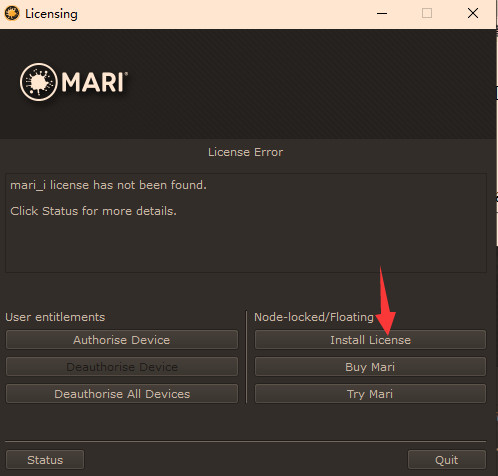Image resolution: width=498 pixels, height=476 pixels.
Task: Open the Buy Mari option
Action: pyautogui.click(x=370, y=367)
